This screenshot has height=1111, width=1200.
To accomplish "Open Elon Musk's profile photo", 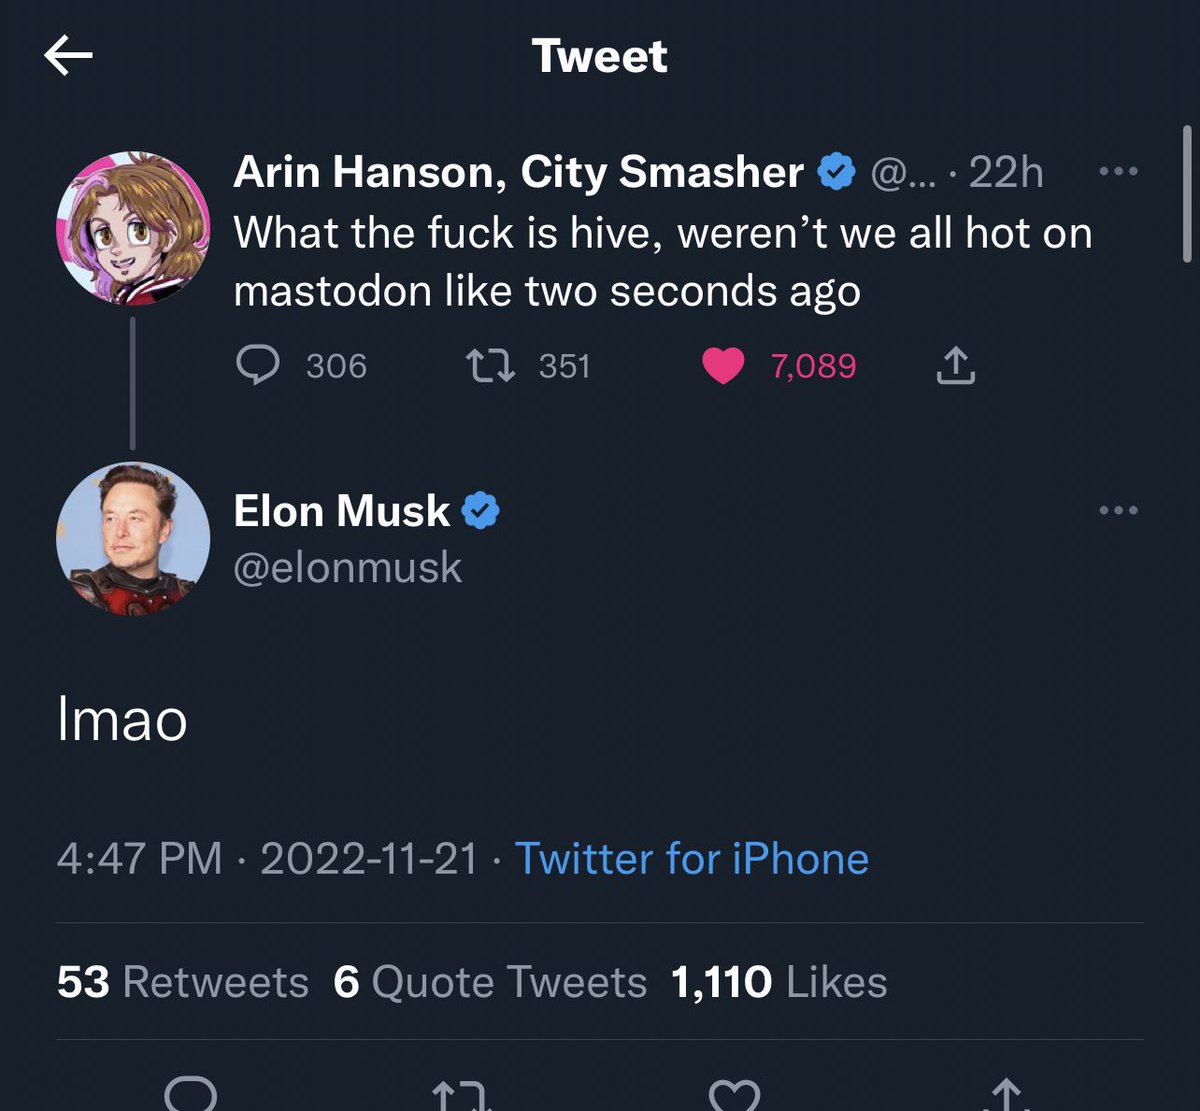I will (x=132, y=538).
